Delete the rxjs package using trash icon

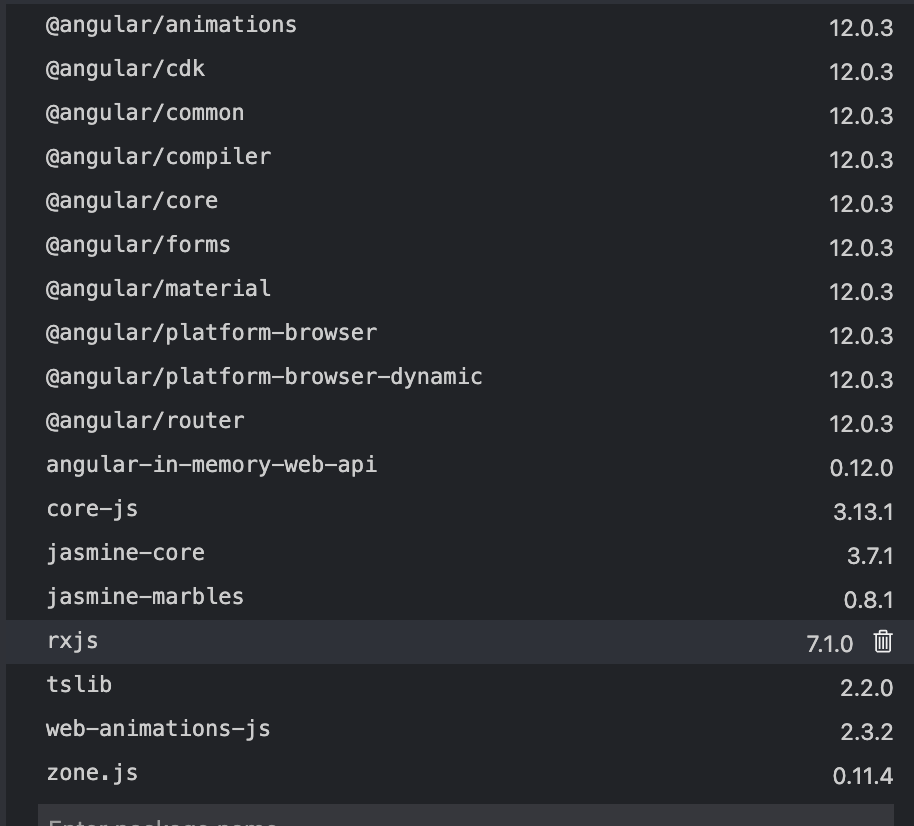[x=885, y=643]
